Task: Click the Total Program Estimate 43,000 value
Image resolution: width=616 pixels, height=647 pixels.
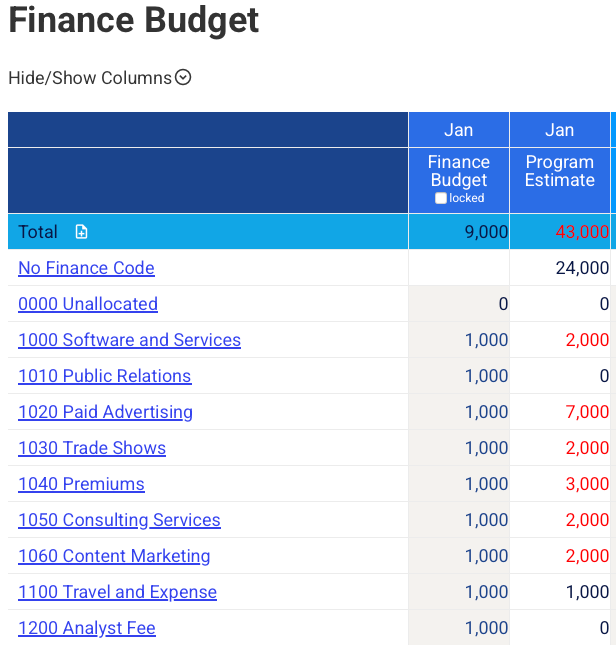Action: [x=582, y=232]
